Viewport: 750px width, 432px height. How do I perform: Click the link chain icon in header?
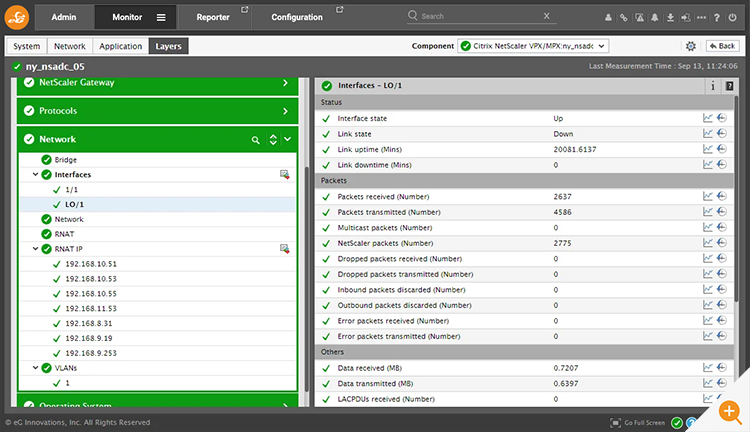[x=623, y=18]
